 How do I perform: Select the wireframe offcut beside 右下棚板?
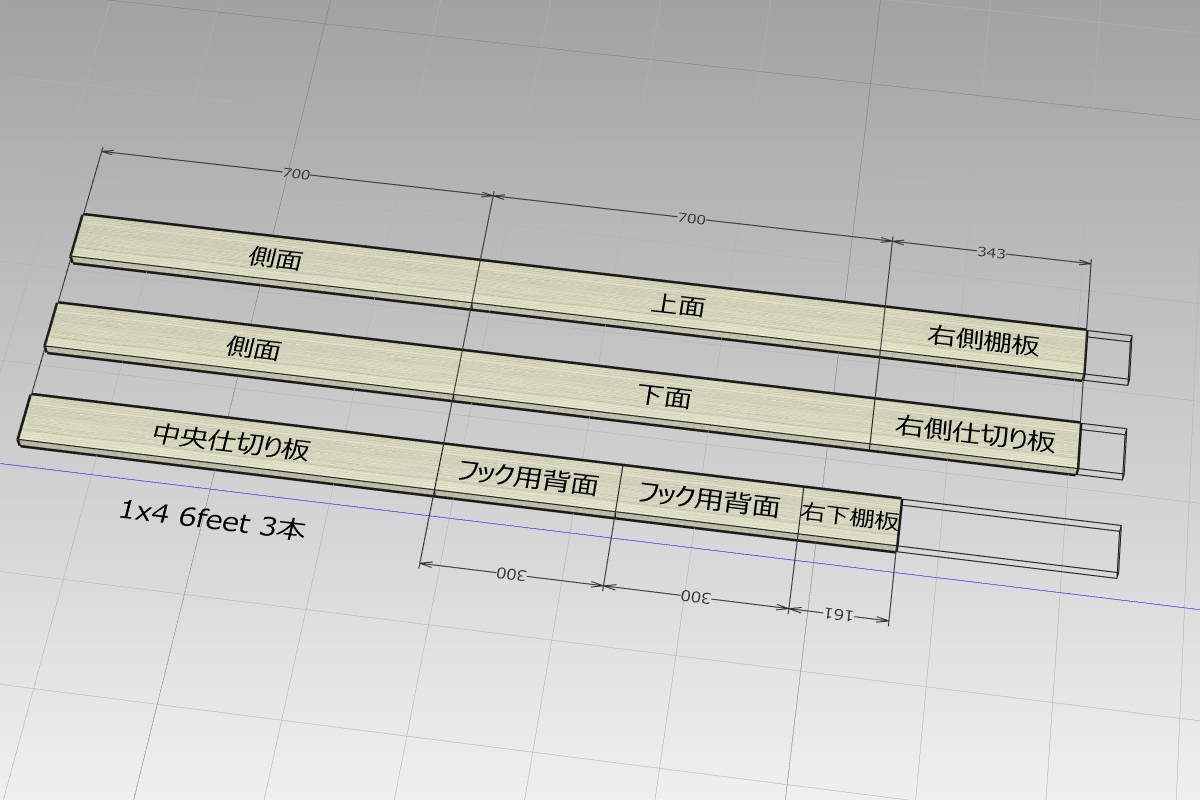coord(1009,539)
